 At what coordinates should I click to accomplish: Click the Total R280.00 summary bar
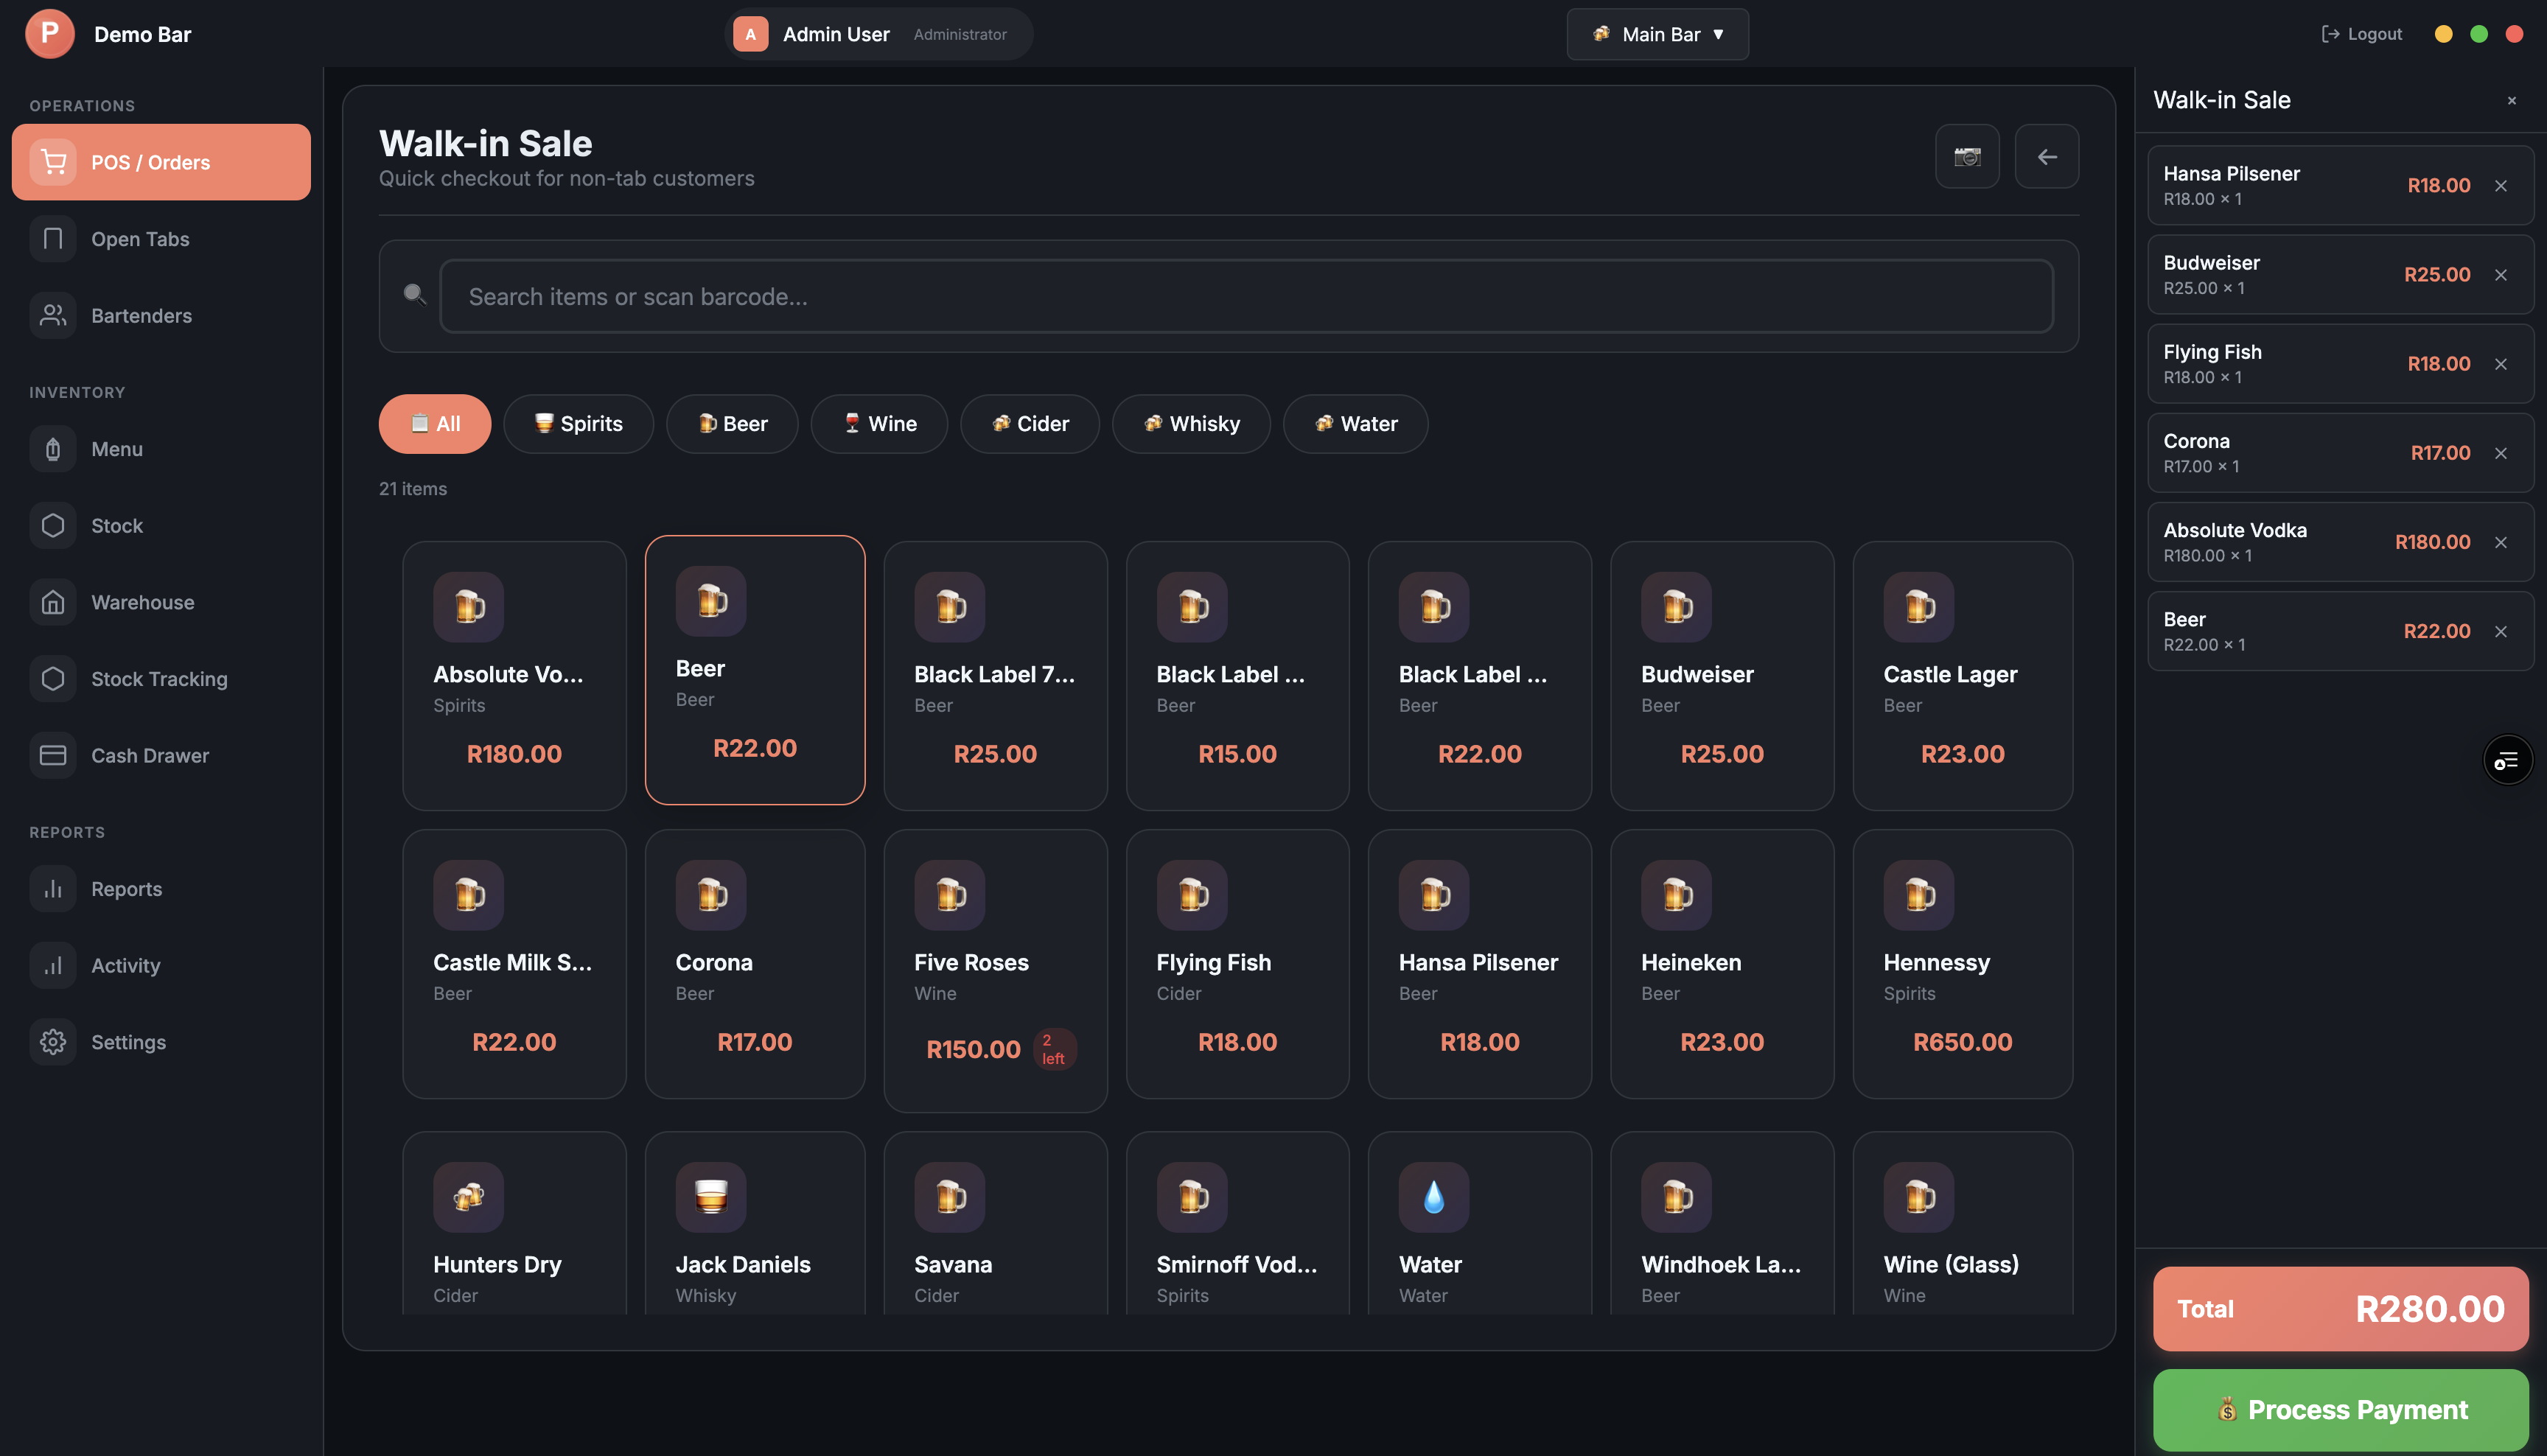coord(2340,1308)
